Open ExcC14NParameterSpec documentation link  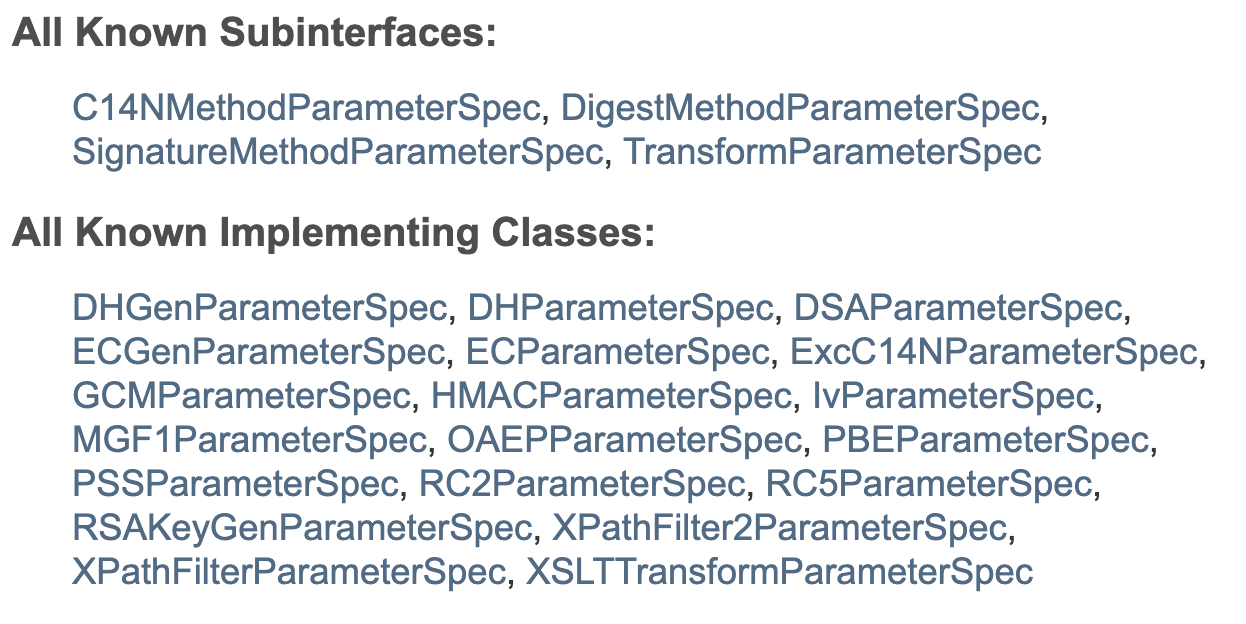(994, 352)
